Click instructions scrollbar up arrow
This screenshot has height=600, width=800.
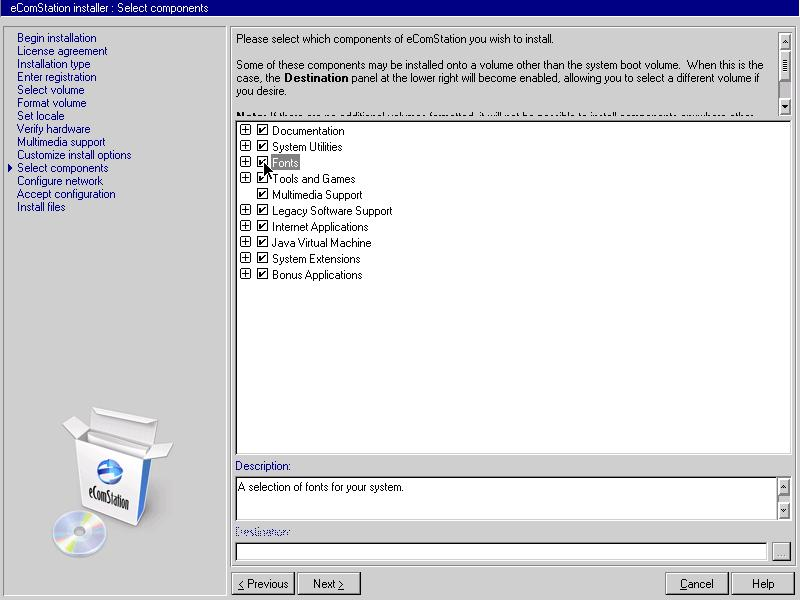pyautogui.click(x=785, y=40)
